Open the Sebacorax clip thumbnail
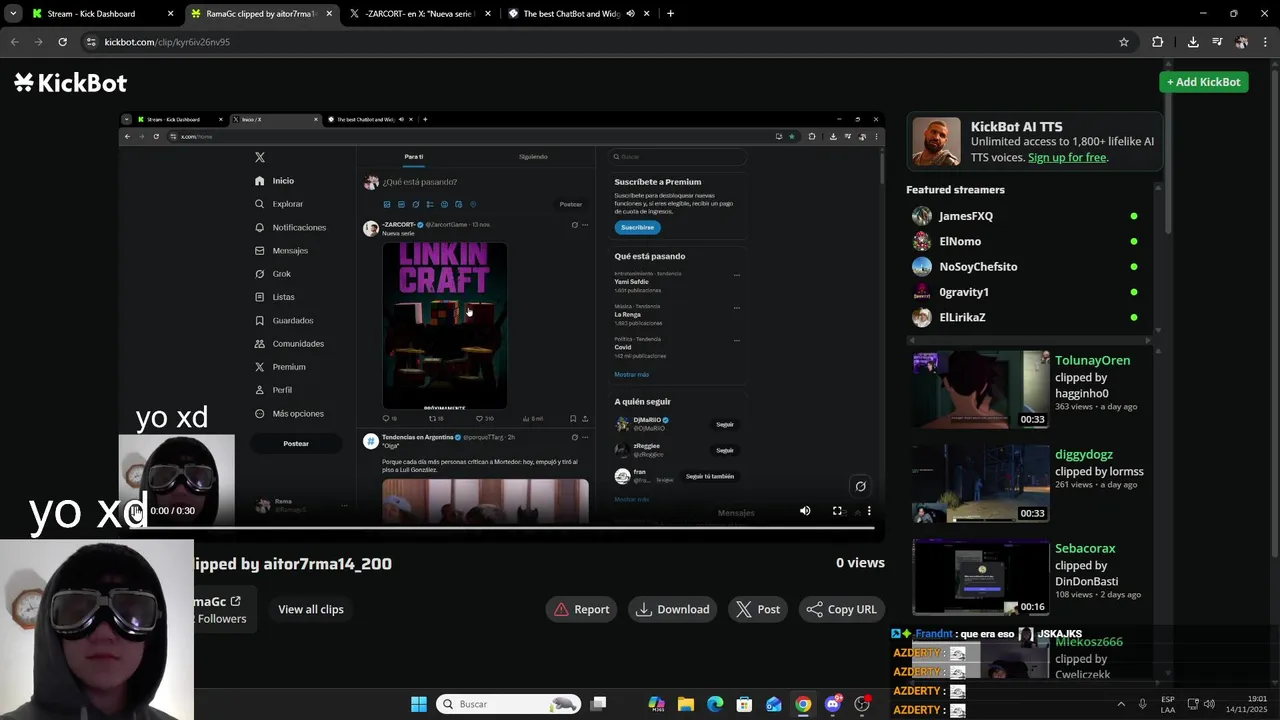Image resolution: width=1280 pixels, height=720 pixels. pos(981,577)
